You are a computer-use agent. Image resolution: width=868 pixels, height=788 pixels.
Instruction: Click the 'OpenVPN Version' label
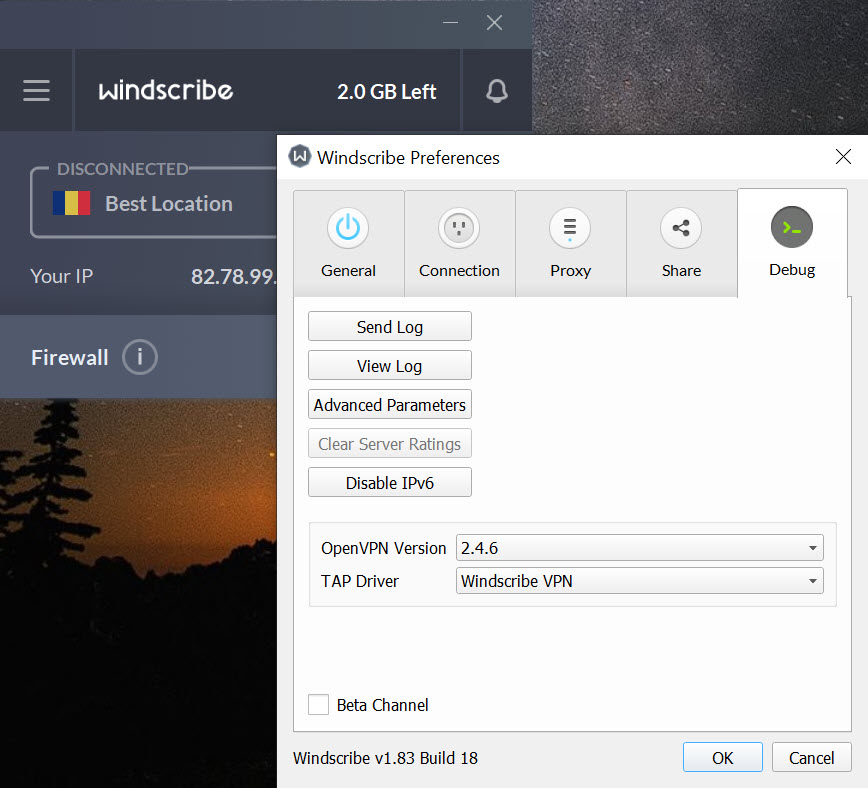[x=384, y=548]
